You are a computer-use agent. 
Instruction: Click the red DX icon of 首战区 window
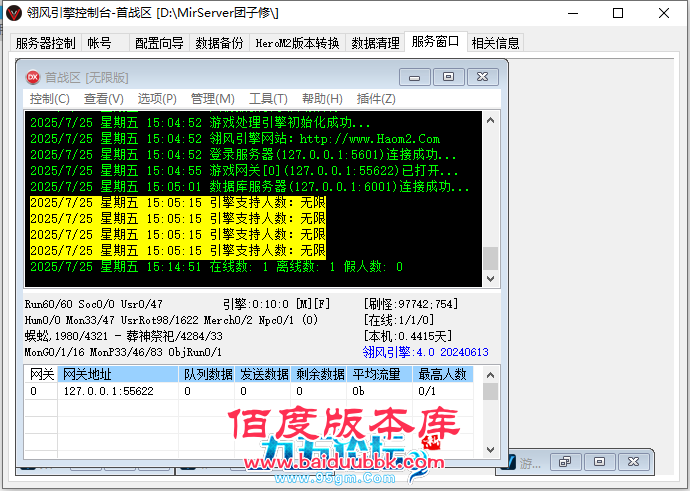[x=33, y=77]
